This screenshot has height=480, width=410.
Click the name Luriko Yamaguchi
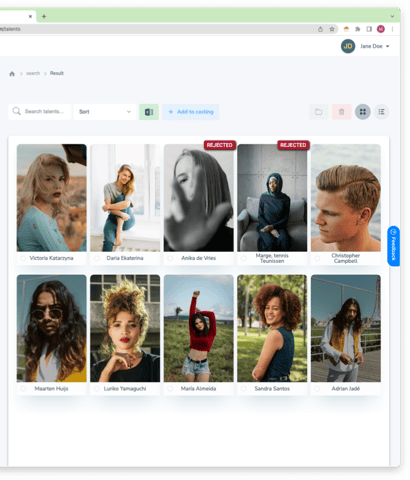125,389
